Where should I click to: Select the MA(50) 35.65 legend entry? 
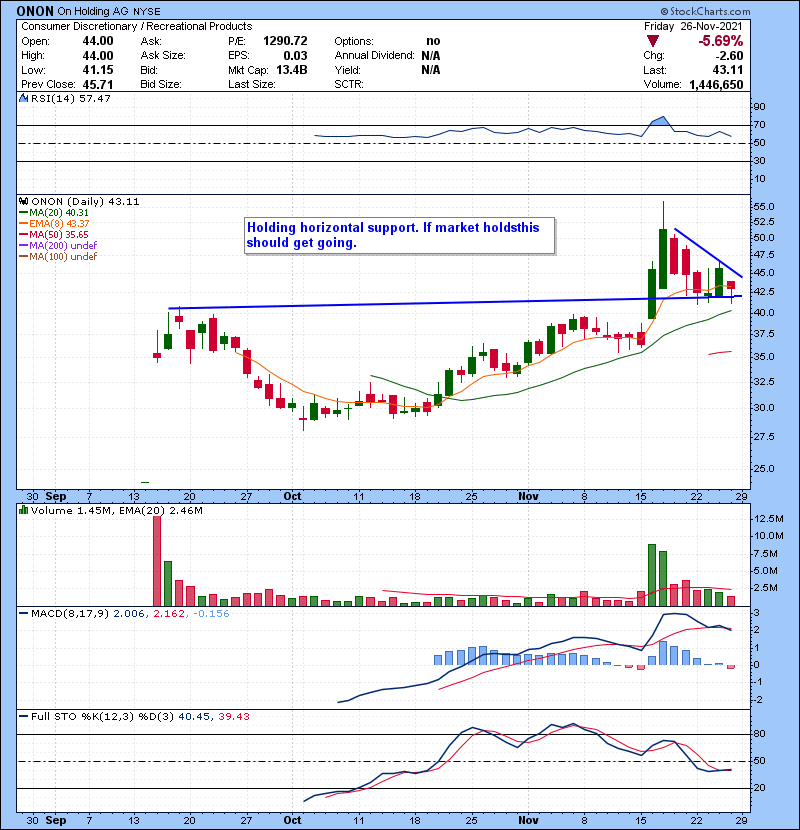point(54,234)
